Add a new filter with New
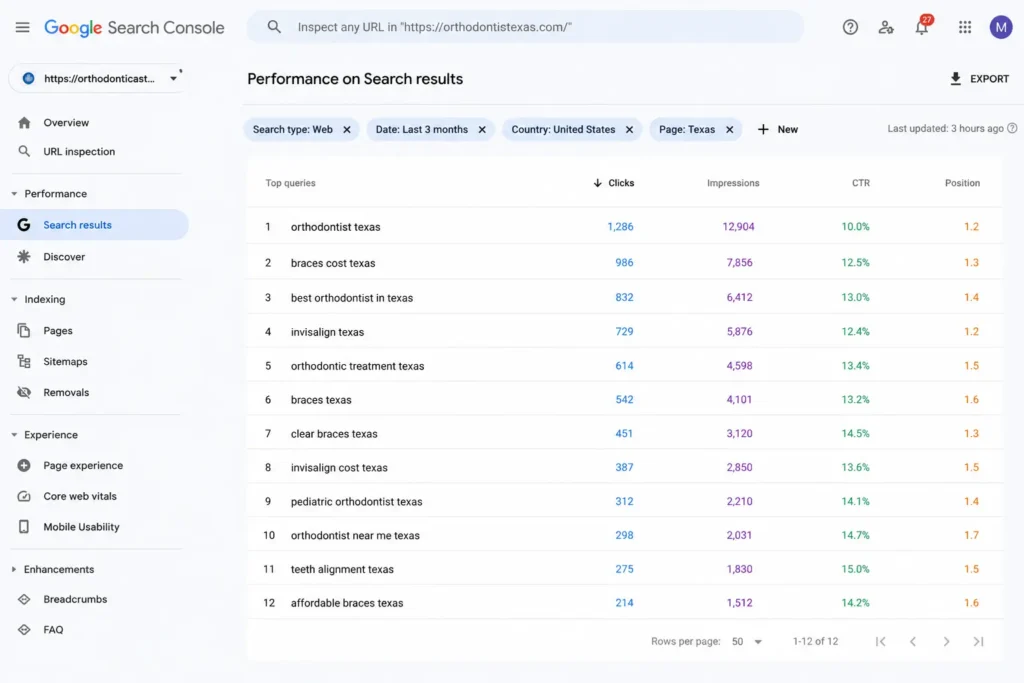Image resolution: width=1024 pixels, height=683 pixels. tap(778, 129)
